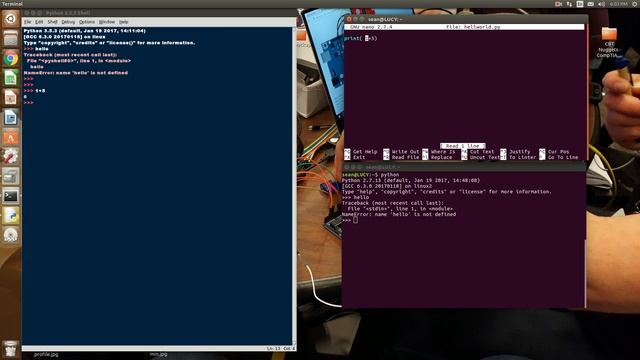Select the min.jpg desktop file label
This screenshot has width=640, height=360.
tap(158, 354)
